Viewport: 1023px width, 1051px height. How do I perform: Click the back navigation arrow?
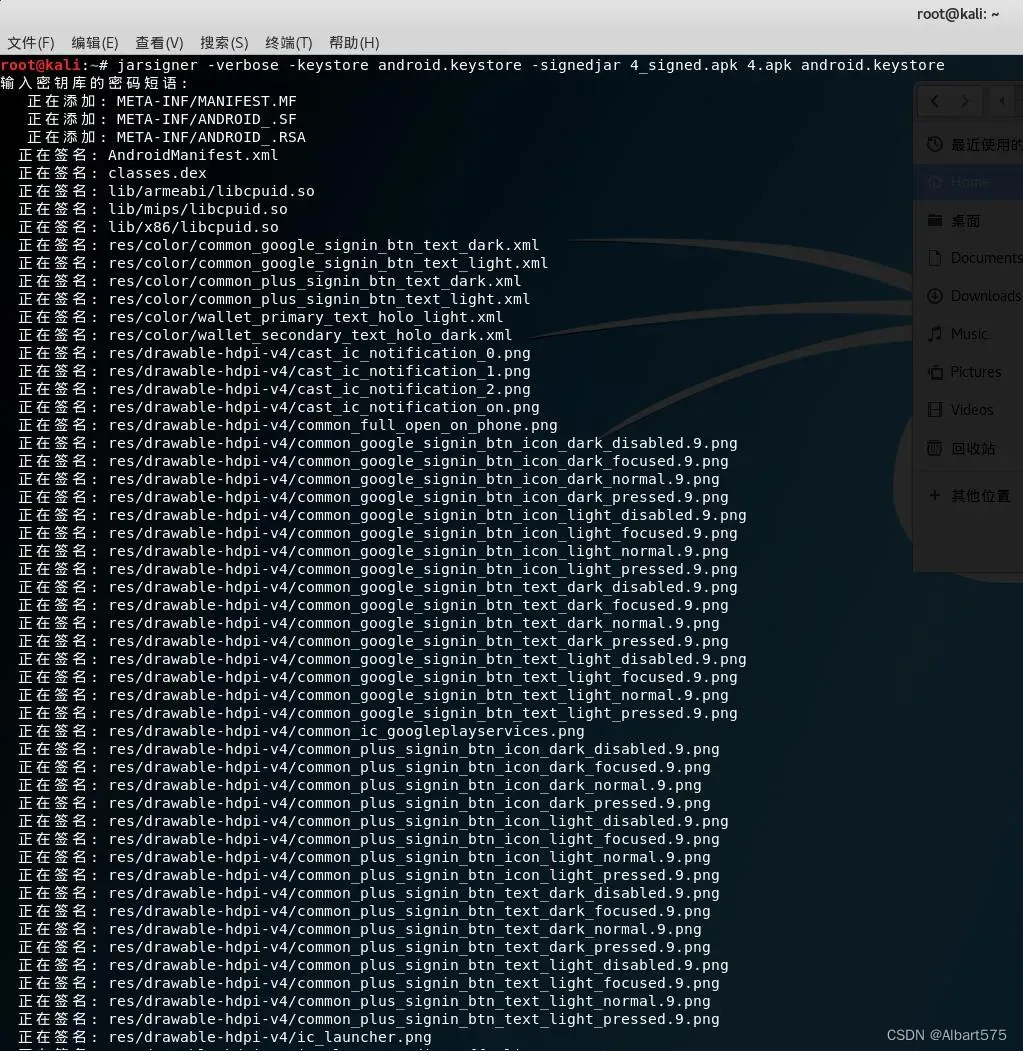[x=934, y=101]
